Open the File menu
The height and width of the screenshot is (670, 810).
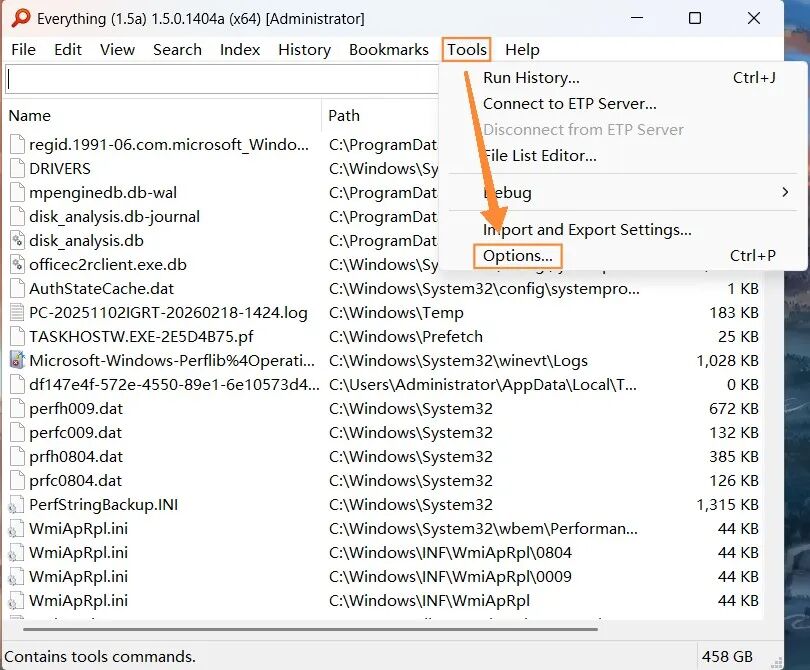click(23, 50)
